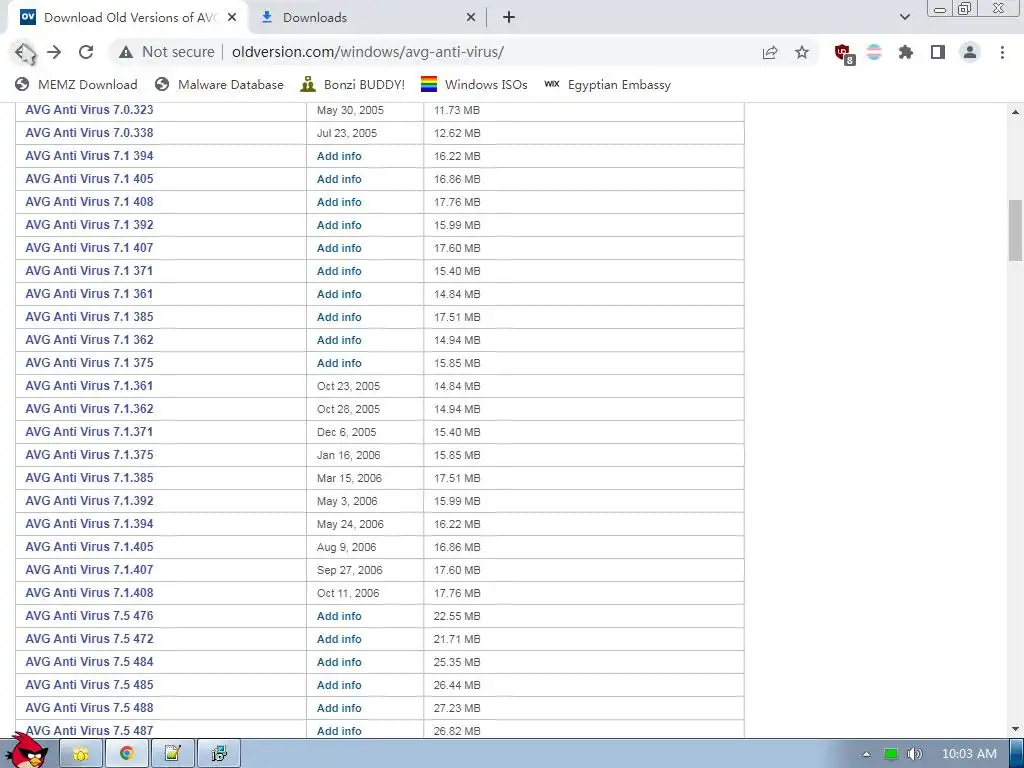This screenshot has height=768, width=1024.
Task: Open the profile avatar icon
Action: tap(970, 52)
